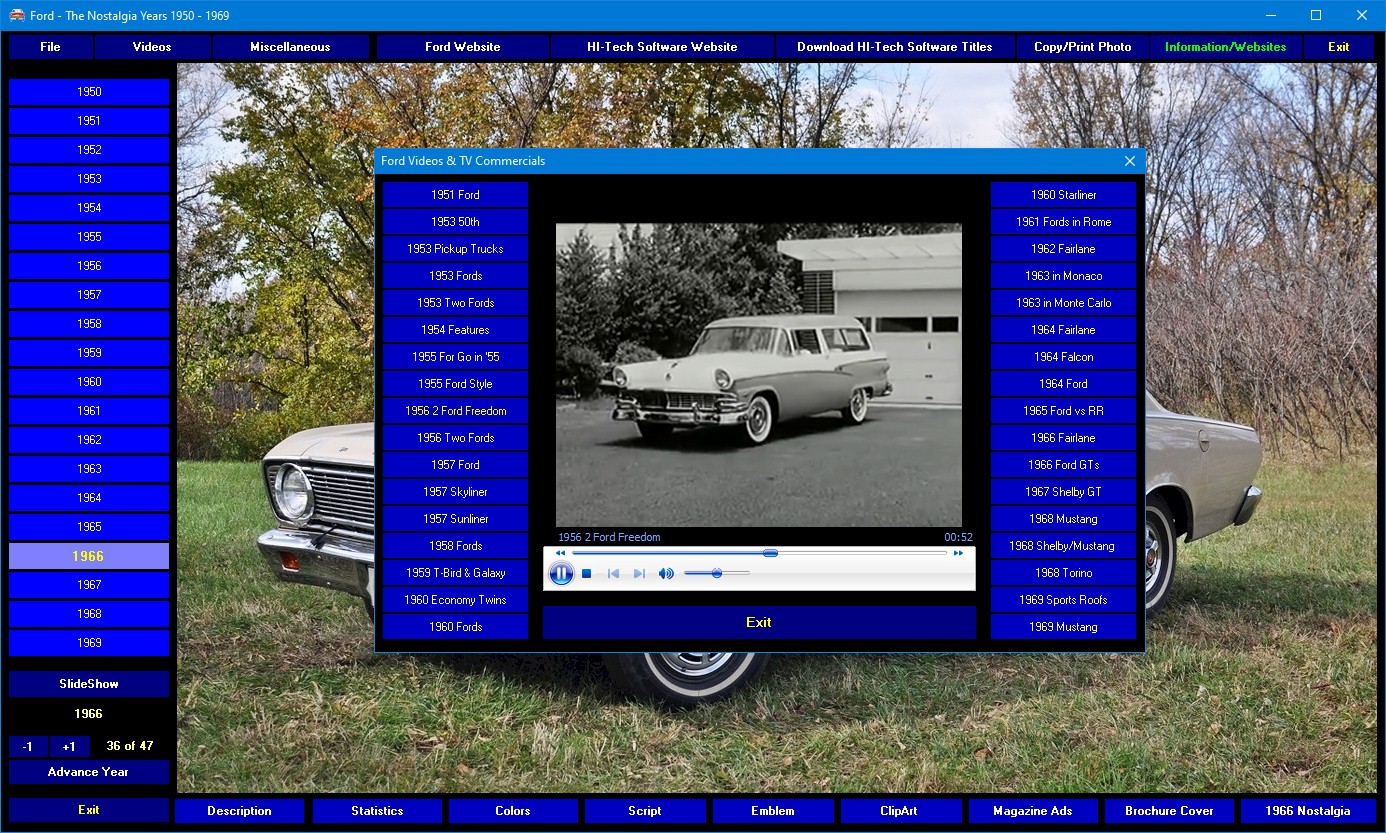The image size is (1386, 833).
Task: Click the -1 photo stepper
Action: coord(28,746)
